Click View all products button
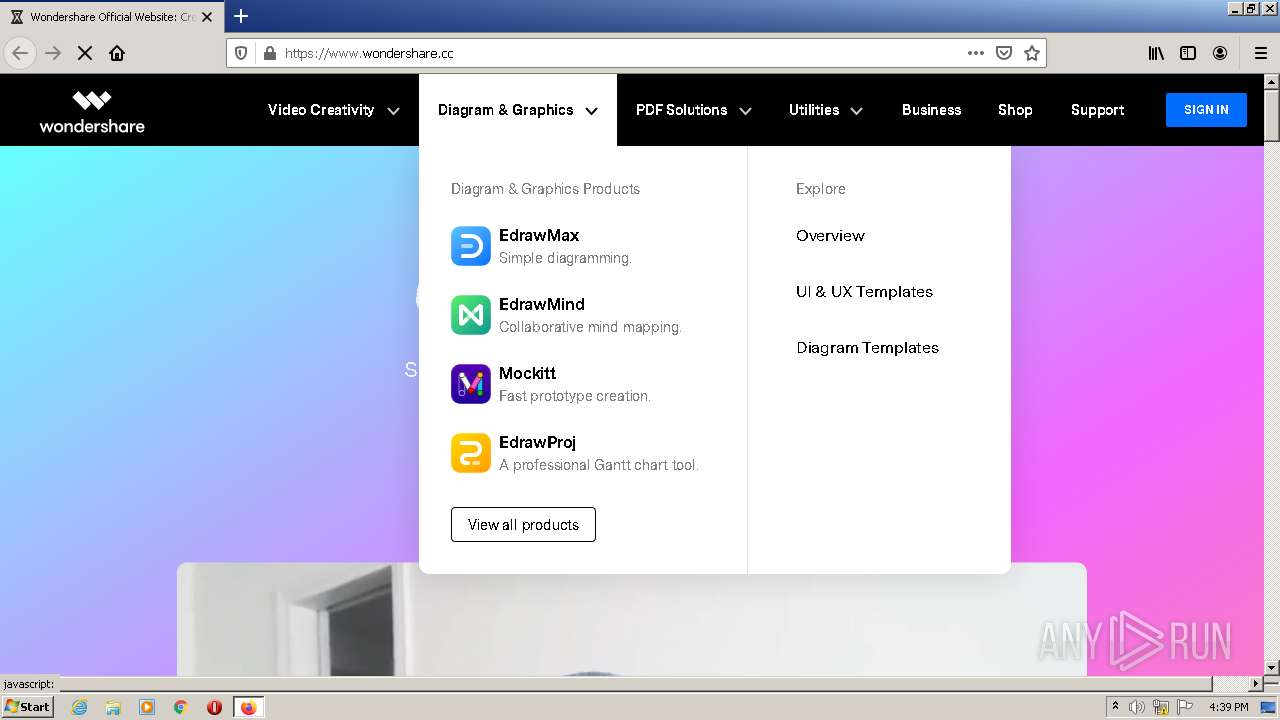1280x720 pixels. click(x=523, y=525)
